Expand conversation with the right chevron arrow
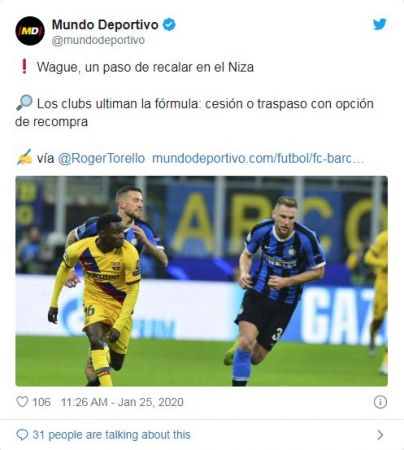Viewport: 404px width, 450px height. pyautogui.click(x=380, y=435)
